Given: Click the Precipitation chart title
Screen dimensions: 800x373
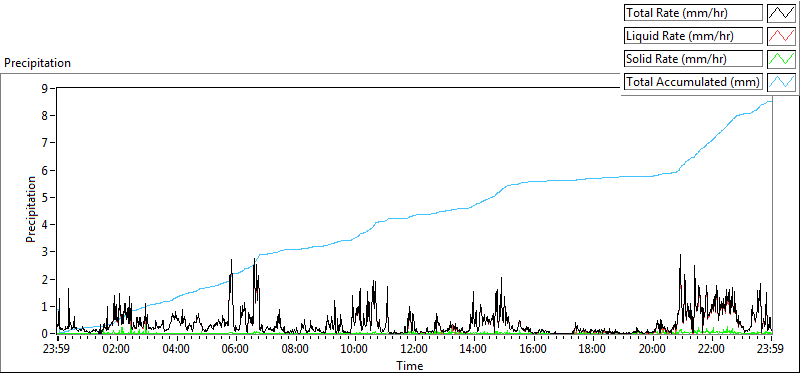Looking at the screenshot, I should click(37, 63).
